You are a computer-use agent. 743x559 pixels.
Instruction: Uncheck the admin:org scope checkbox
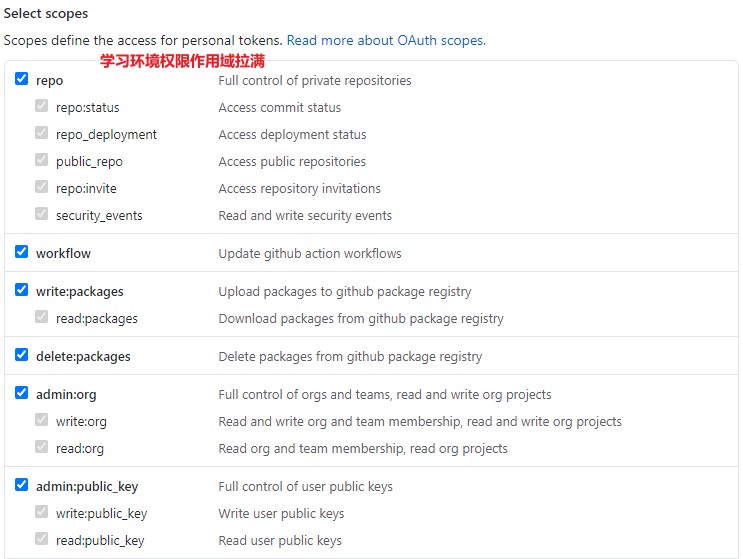[x=21, y=392]
